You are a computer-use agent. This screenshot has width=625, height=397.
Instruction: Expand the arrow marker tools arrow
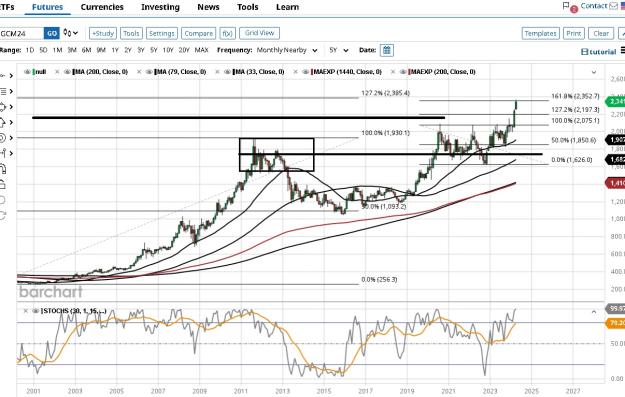point(11,122)
